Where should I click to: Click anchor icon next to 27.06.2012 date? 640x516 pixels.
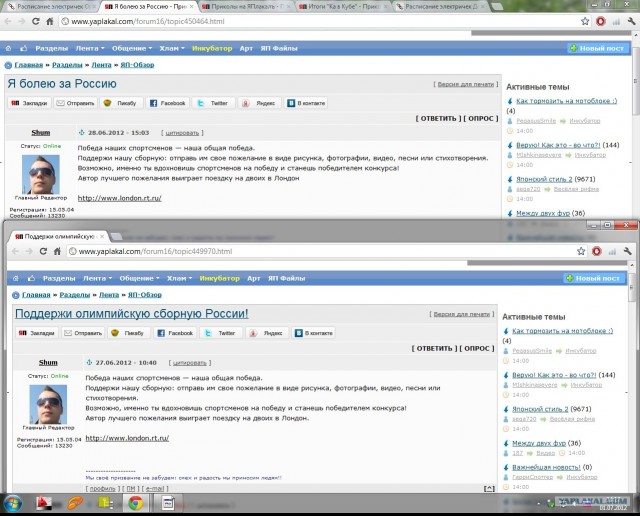coord(89,363)
